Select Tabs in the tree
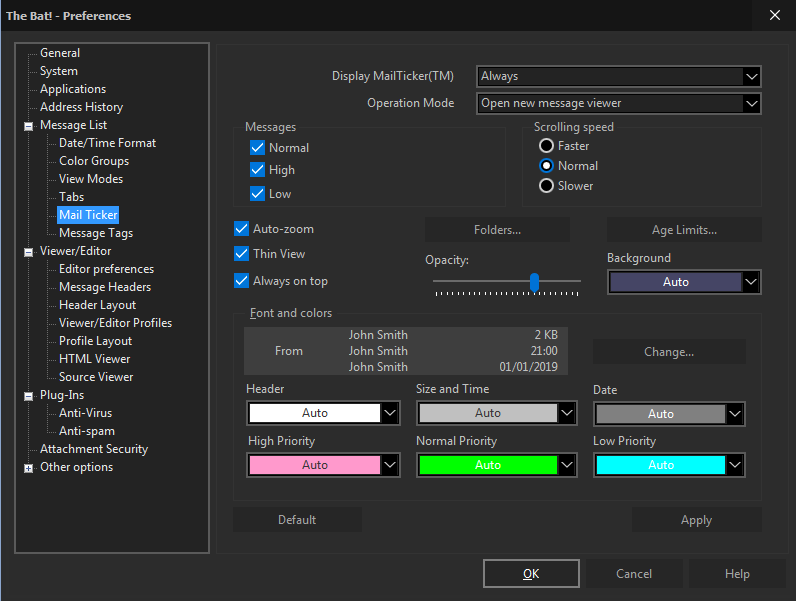 point(72,197)
